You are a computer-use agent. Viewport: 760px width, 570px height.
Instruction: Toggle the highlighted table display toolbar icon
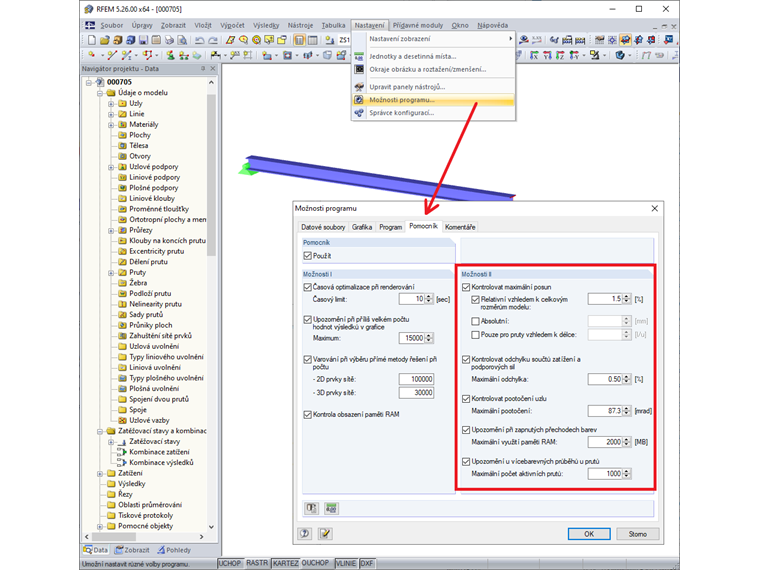300,40
